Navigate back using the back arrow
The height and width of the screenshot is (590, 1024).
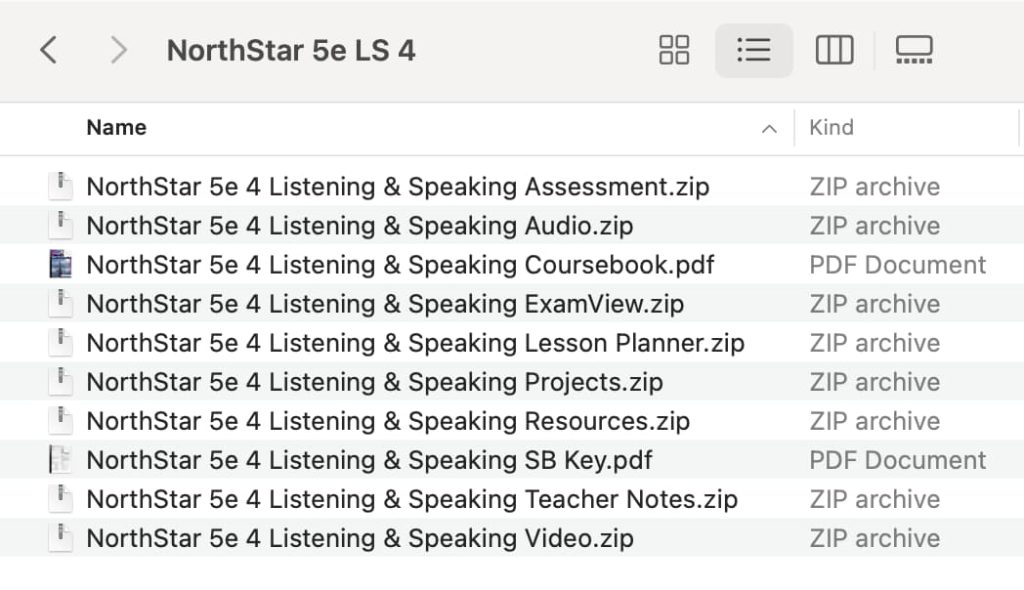pos(49,49)
